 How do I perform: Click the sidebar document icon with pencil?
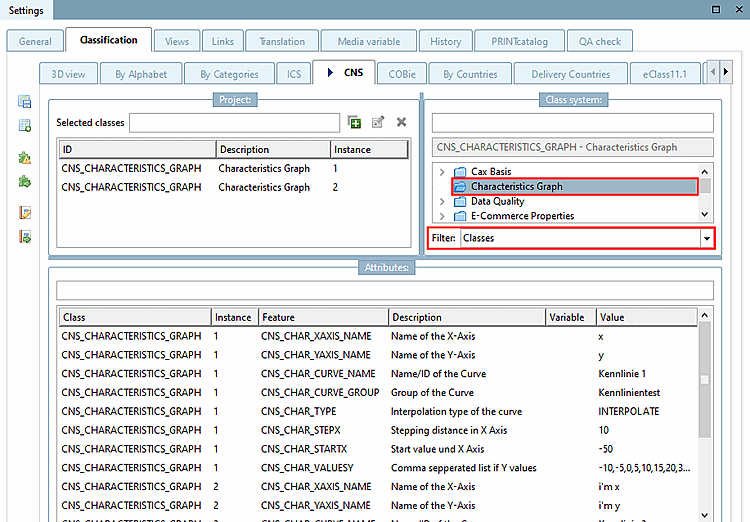point(25,213)
